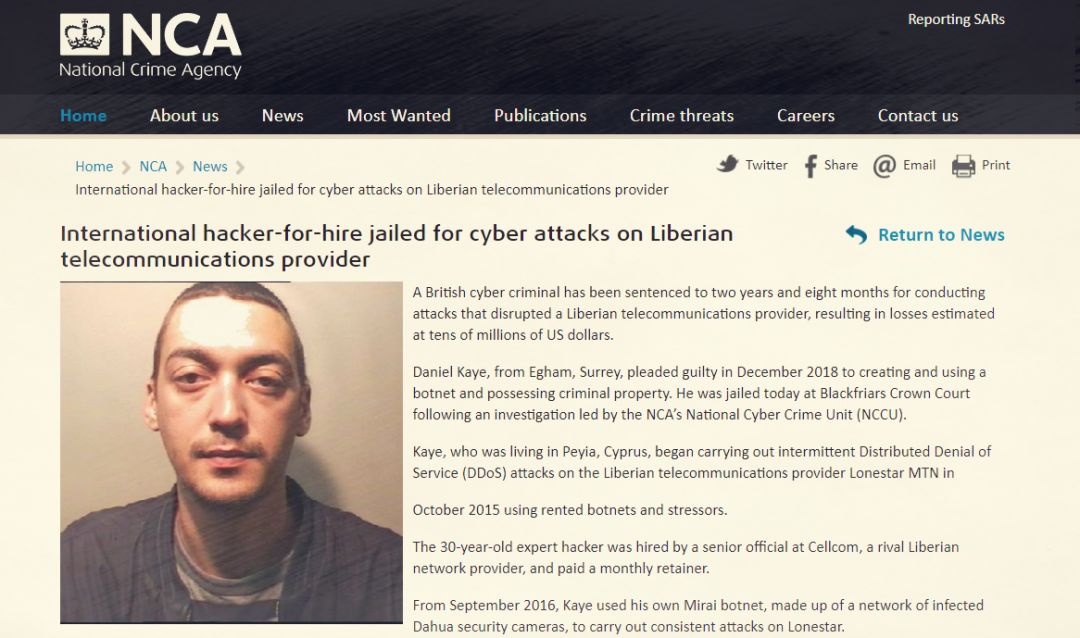Click the Facebook share icon

pos(811,166)
